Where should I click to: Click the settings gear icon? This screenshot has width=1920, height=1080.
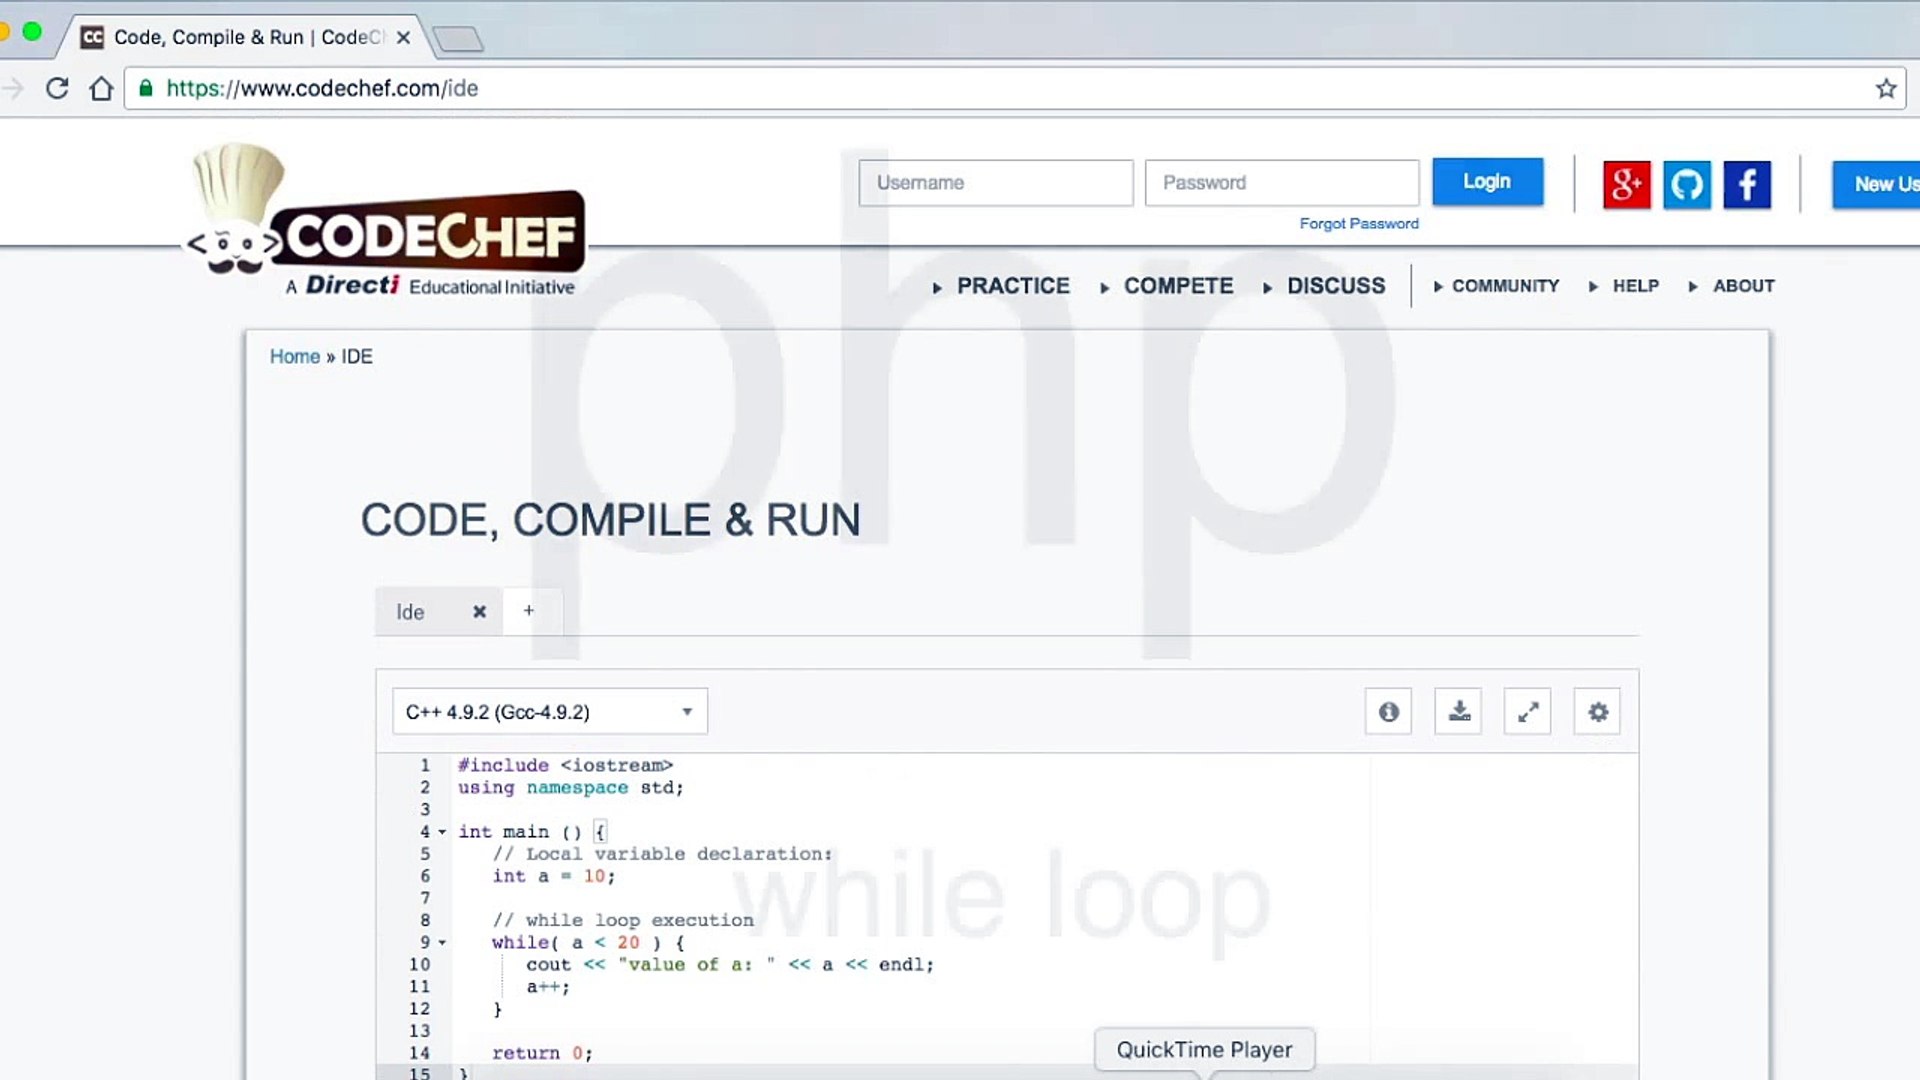click(1597, 712)
